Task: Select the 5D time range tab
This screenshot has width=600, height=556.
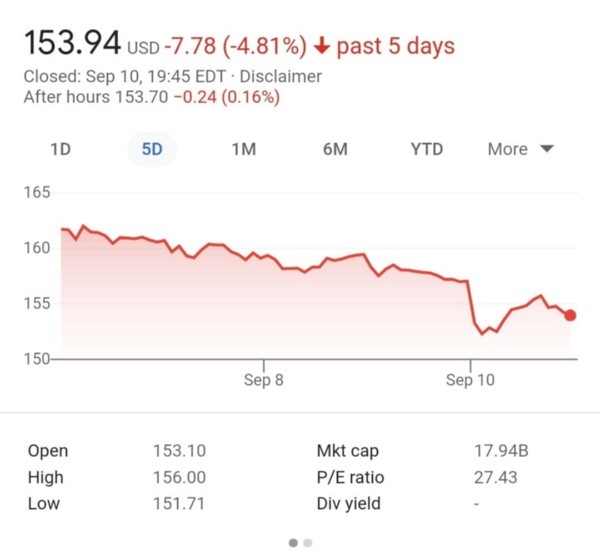Action: click(152, 149)
